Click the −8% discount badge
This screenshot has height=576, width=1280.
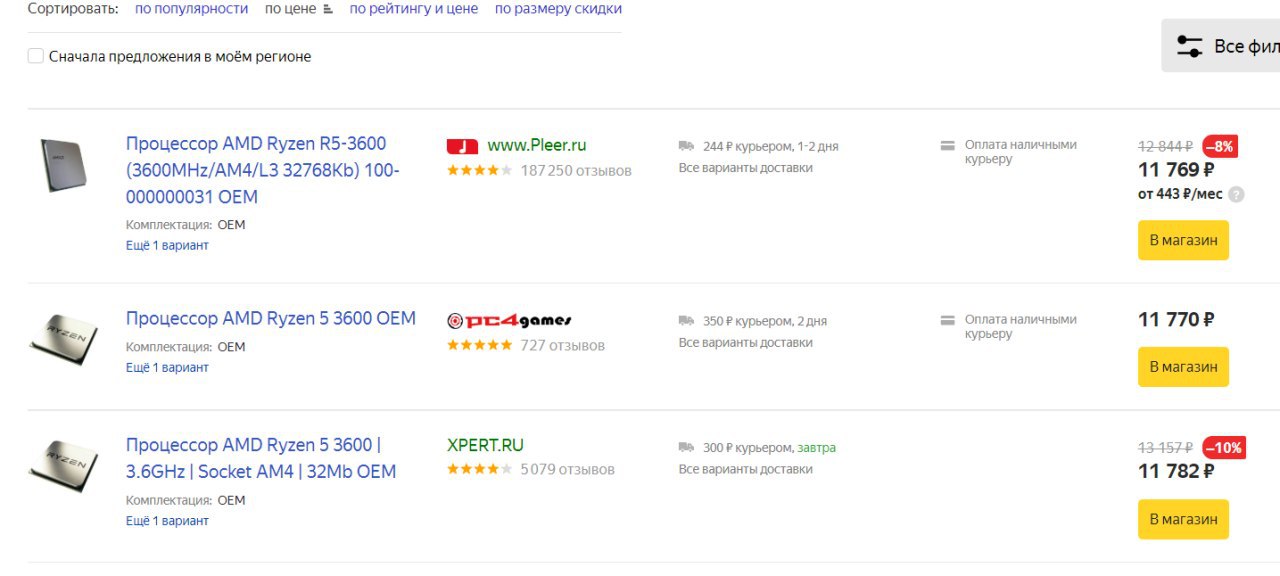pos(1220,146)
